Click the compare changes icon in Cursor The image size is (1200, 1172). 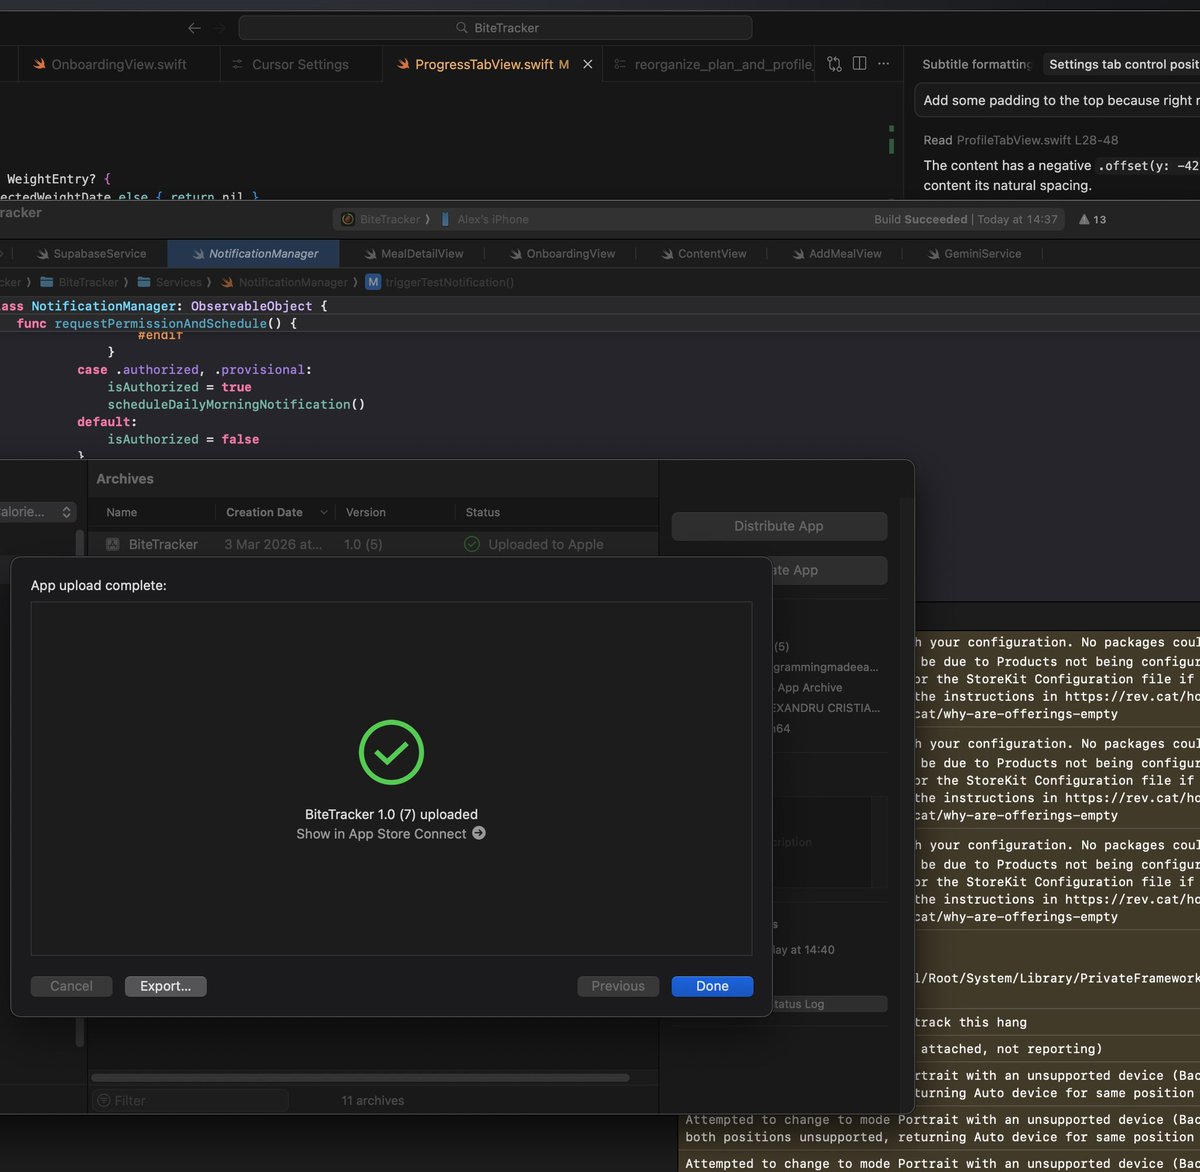click(834, 64)
